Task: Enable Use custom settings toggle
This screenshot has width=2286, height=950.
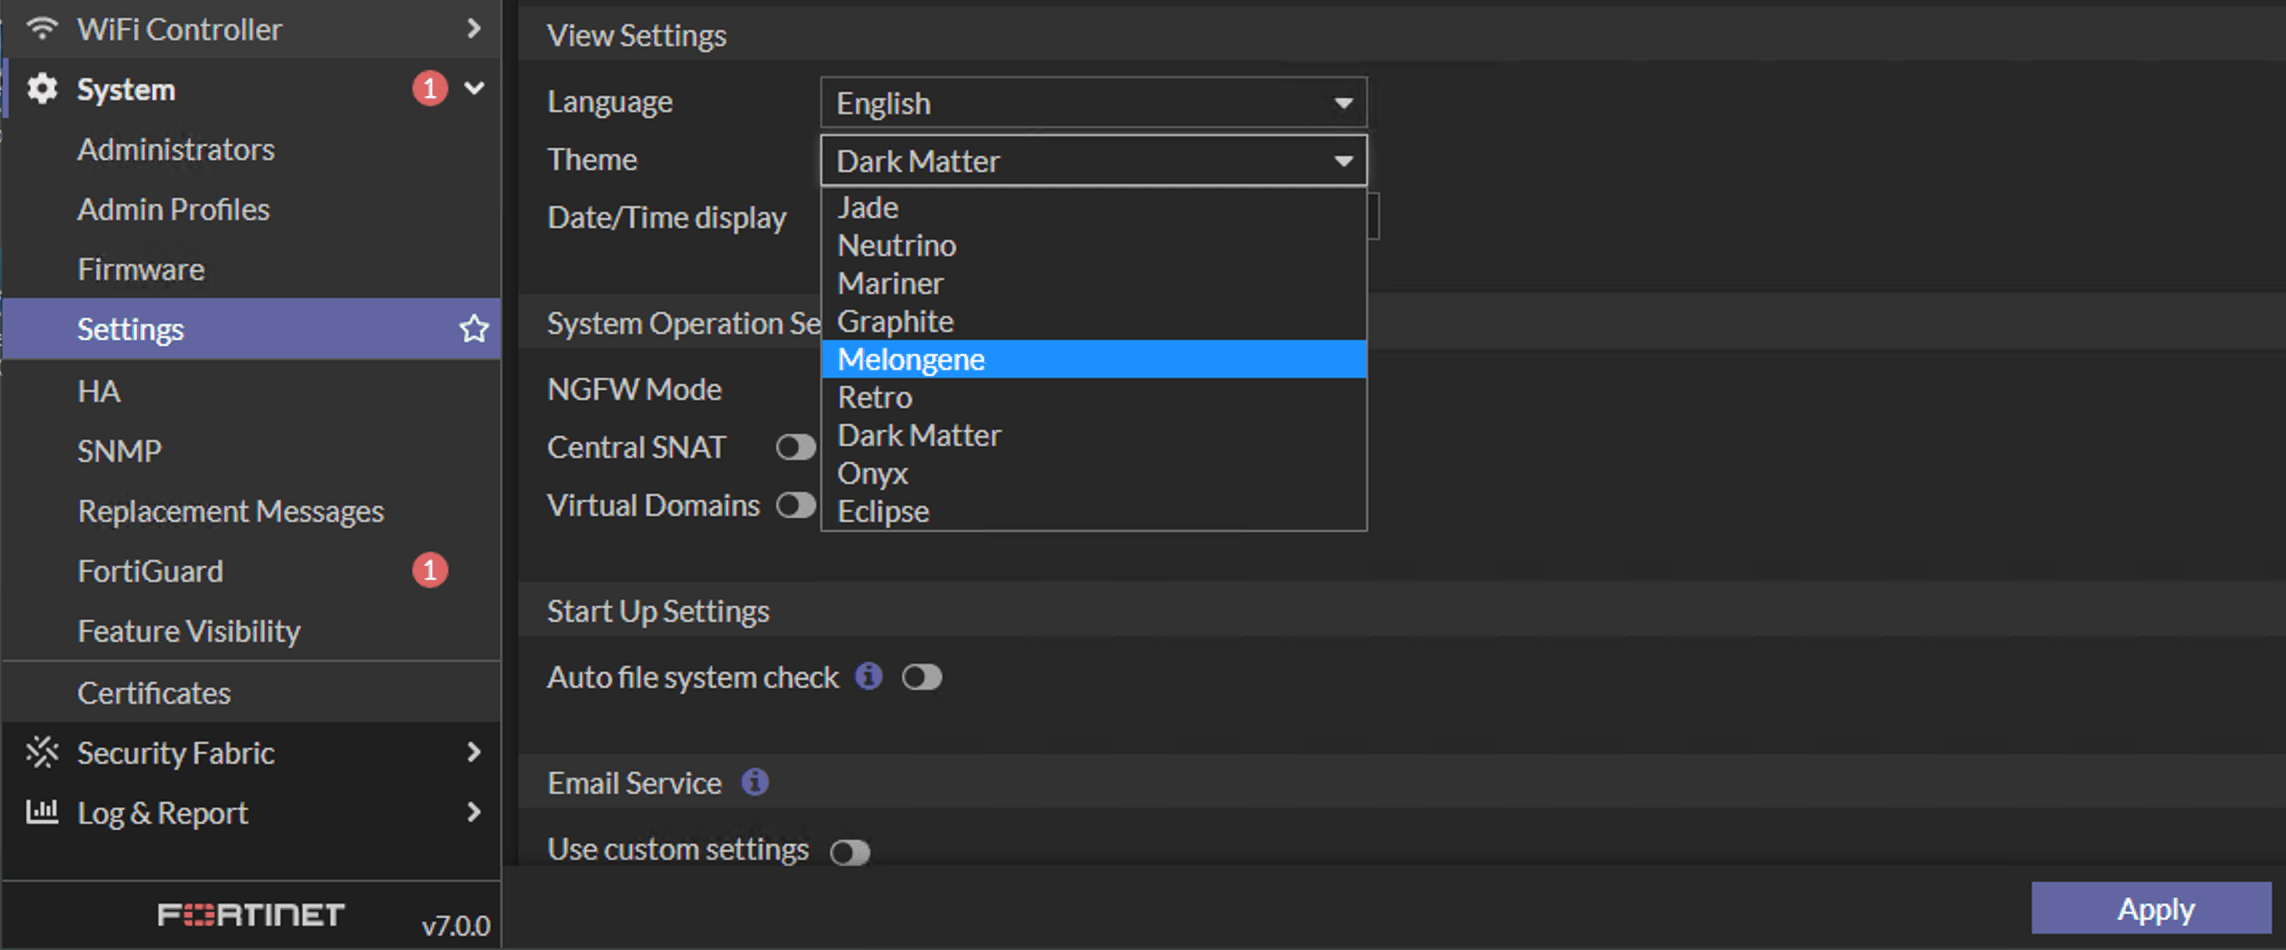Action: coord(850,852)
